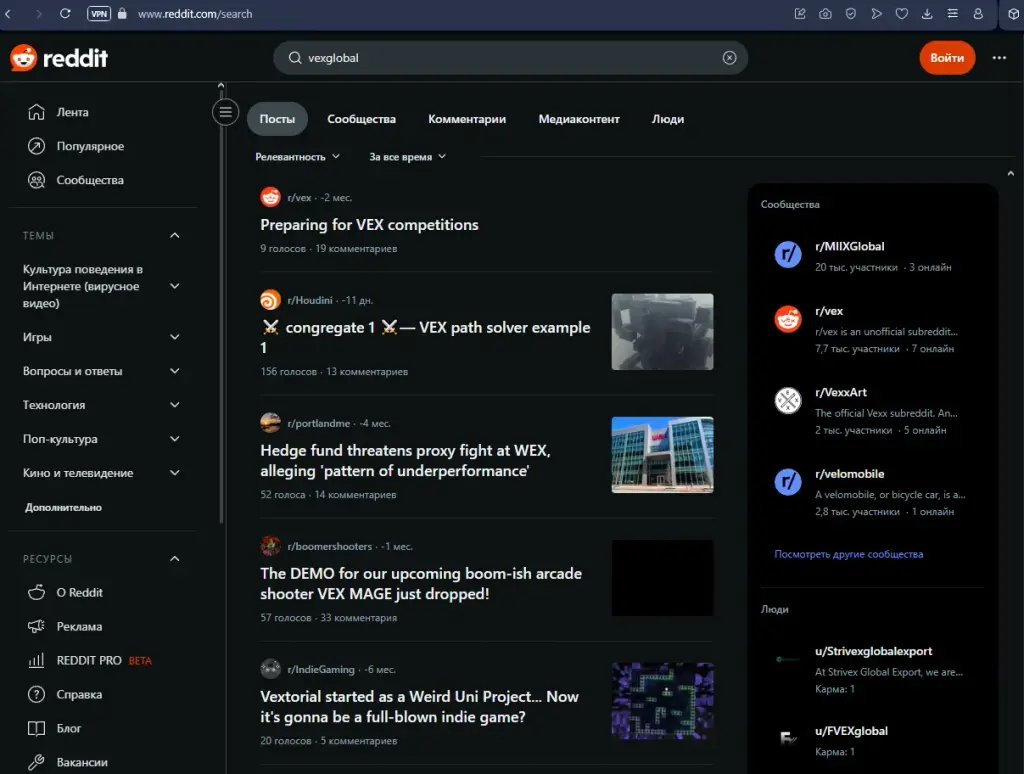The image size is (1024, 774).
Task: Switch to Сообщества results tab
Action: tap(361, 119)
